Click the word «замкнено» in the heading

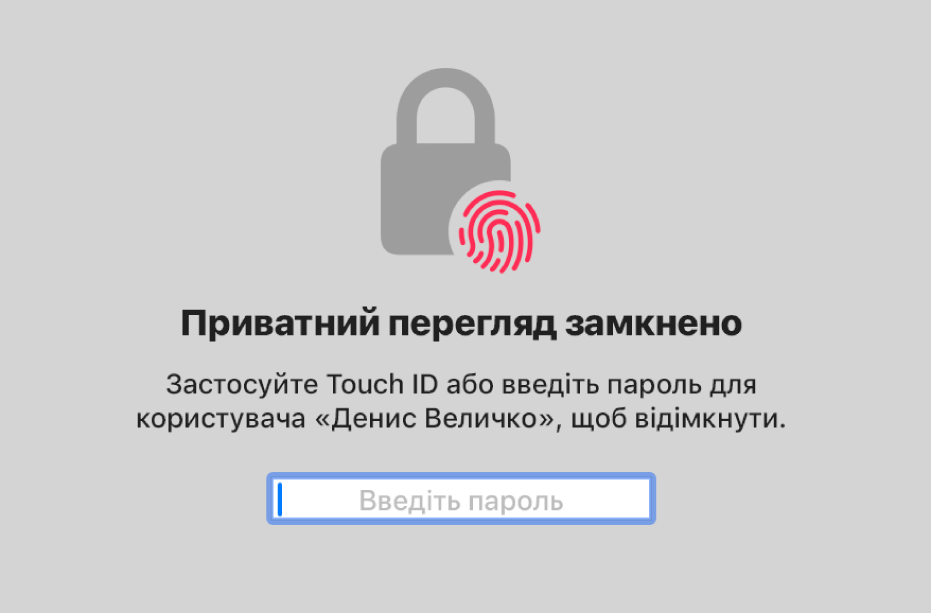coord(653,324)
